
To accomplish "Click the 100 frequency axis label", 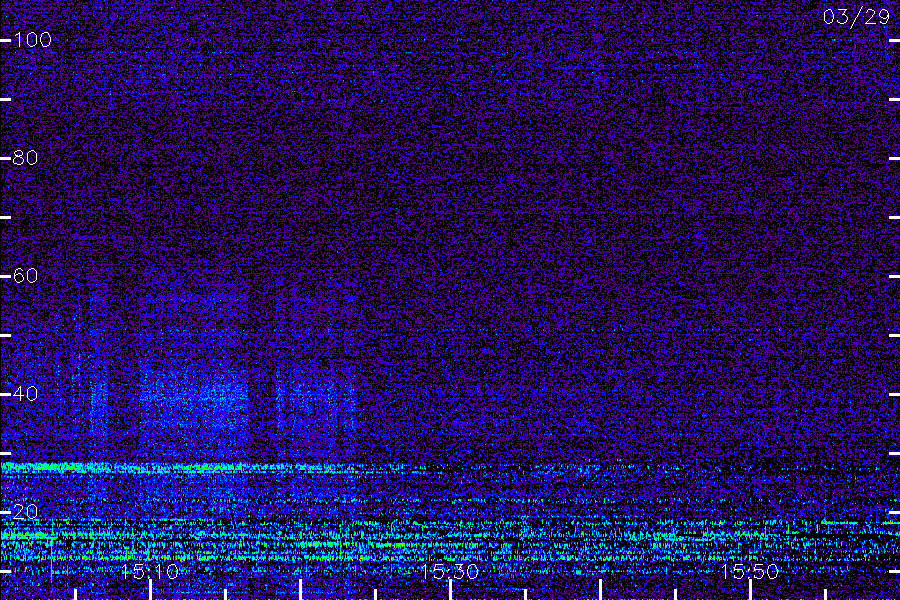I will [33, 40].
